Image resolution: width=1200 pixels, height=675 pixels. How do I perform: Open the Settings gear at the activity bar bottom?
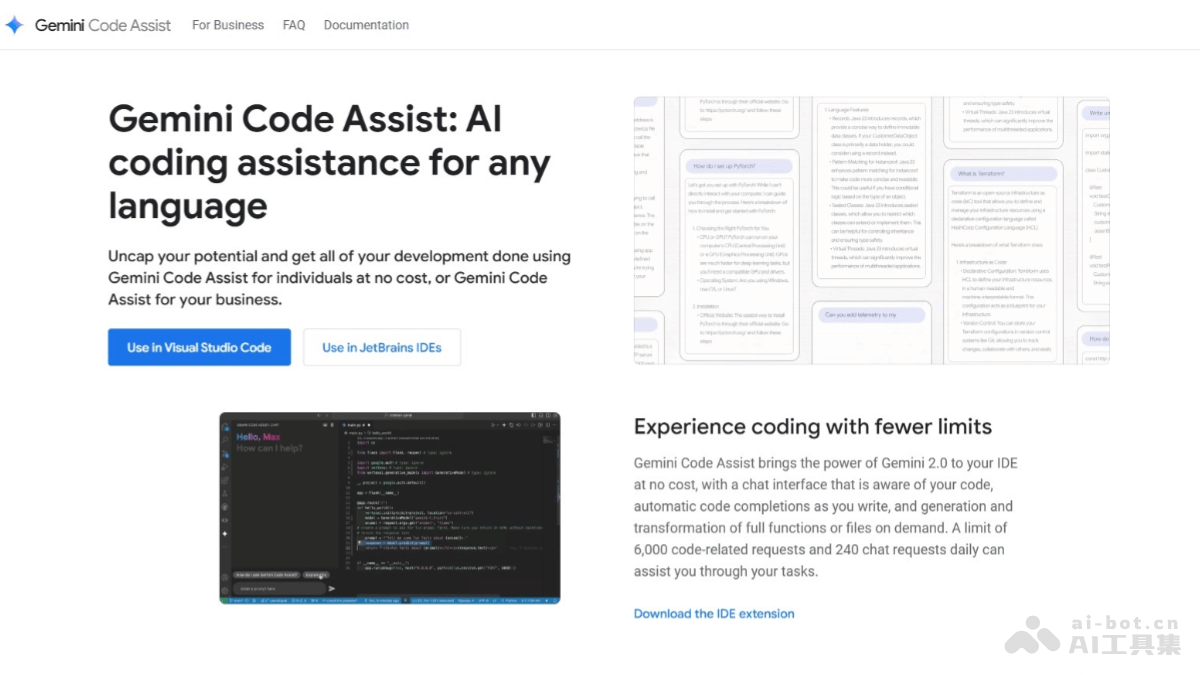coord(225,589)
